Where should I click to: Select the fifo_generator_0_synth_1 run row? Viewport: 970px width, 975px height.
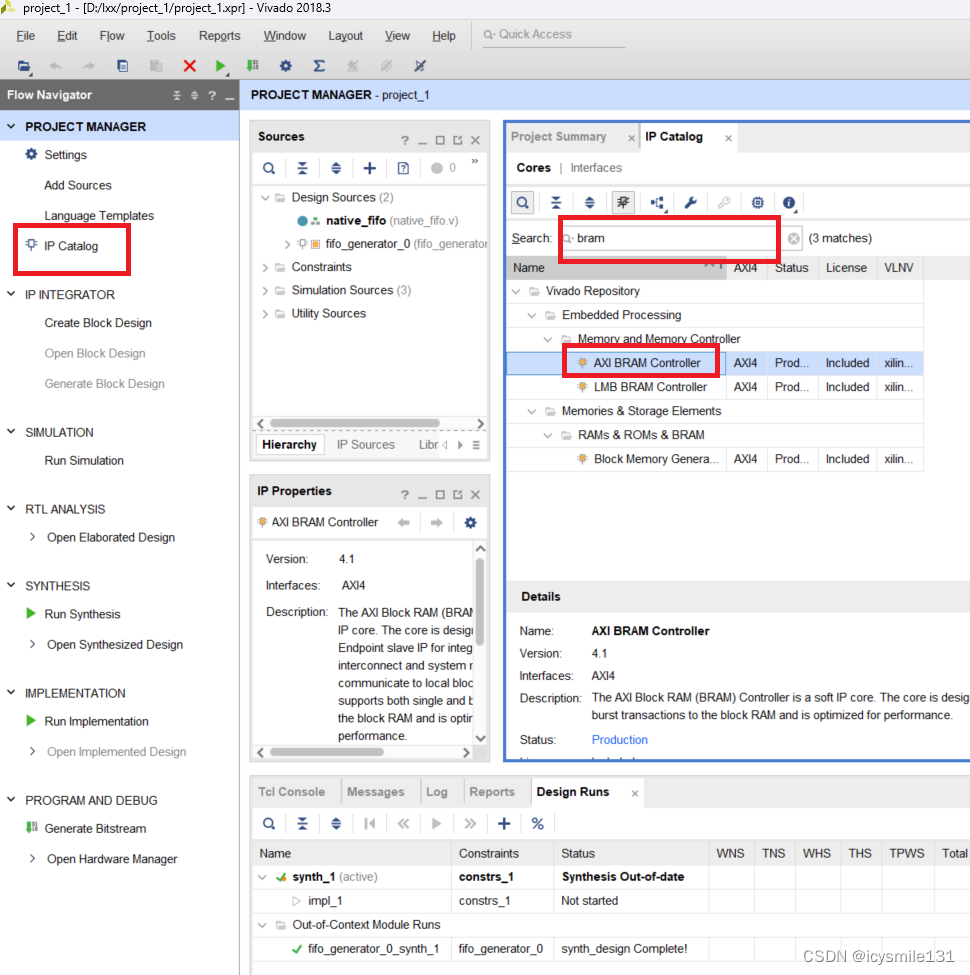[x=611, y=949]
